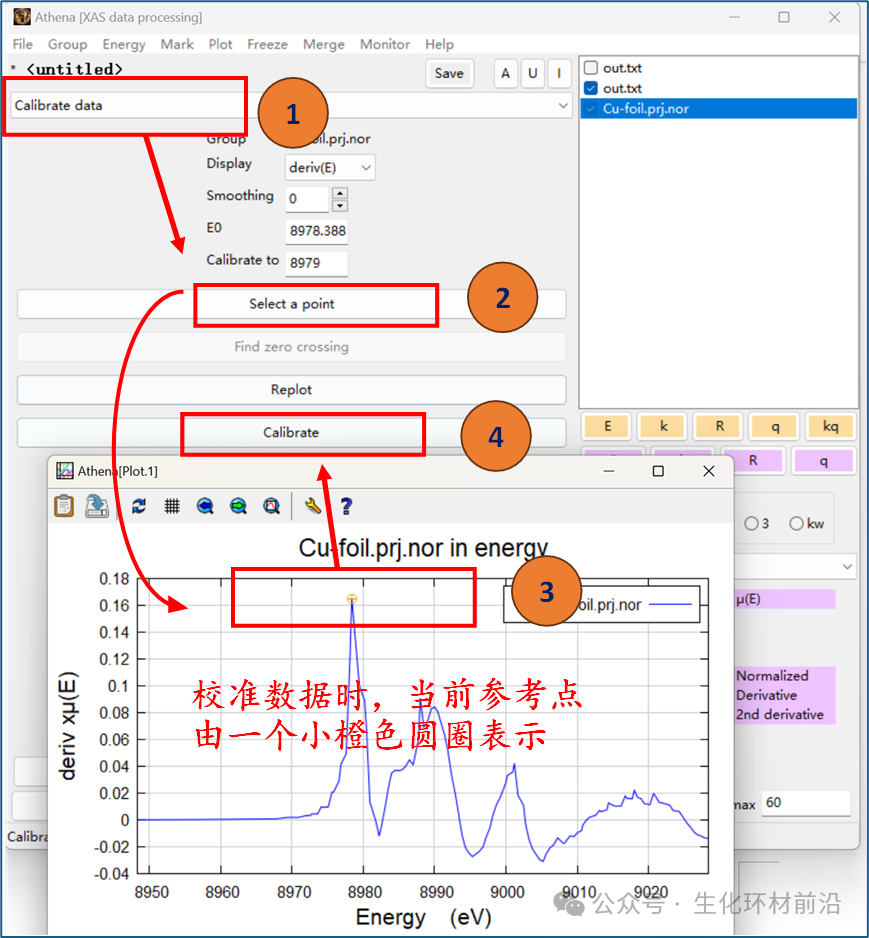Click the max field showing 60
869x938 pixels.
tap(806, 803)
